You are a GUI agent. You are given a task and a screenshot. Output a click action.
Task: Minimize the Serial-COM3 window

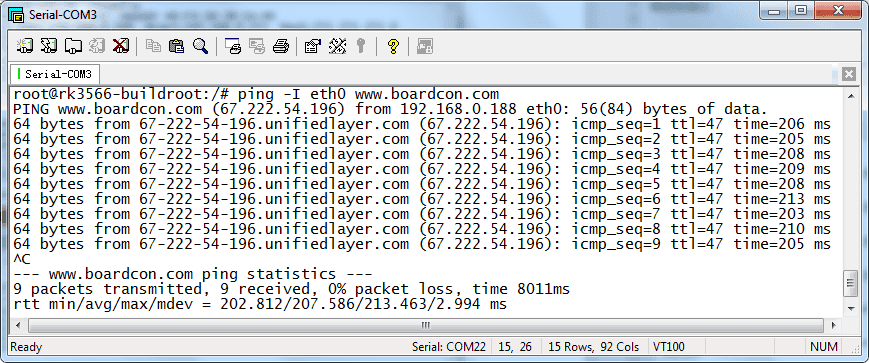point(774,12)
